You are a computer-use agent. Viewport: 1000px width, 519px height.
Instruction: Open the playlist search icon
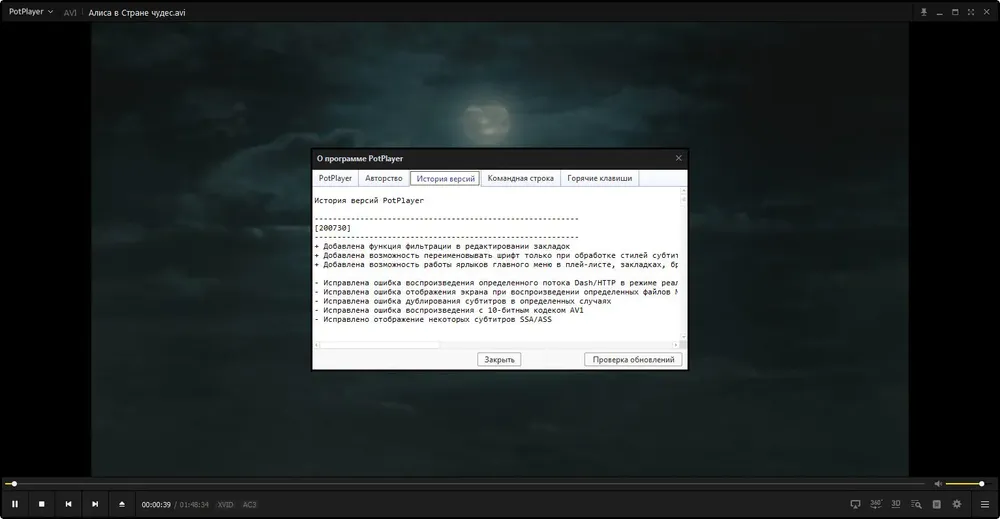[916, 504]
